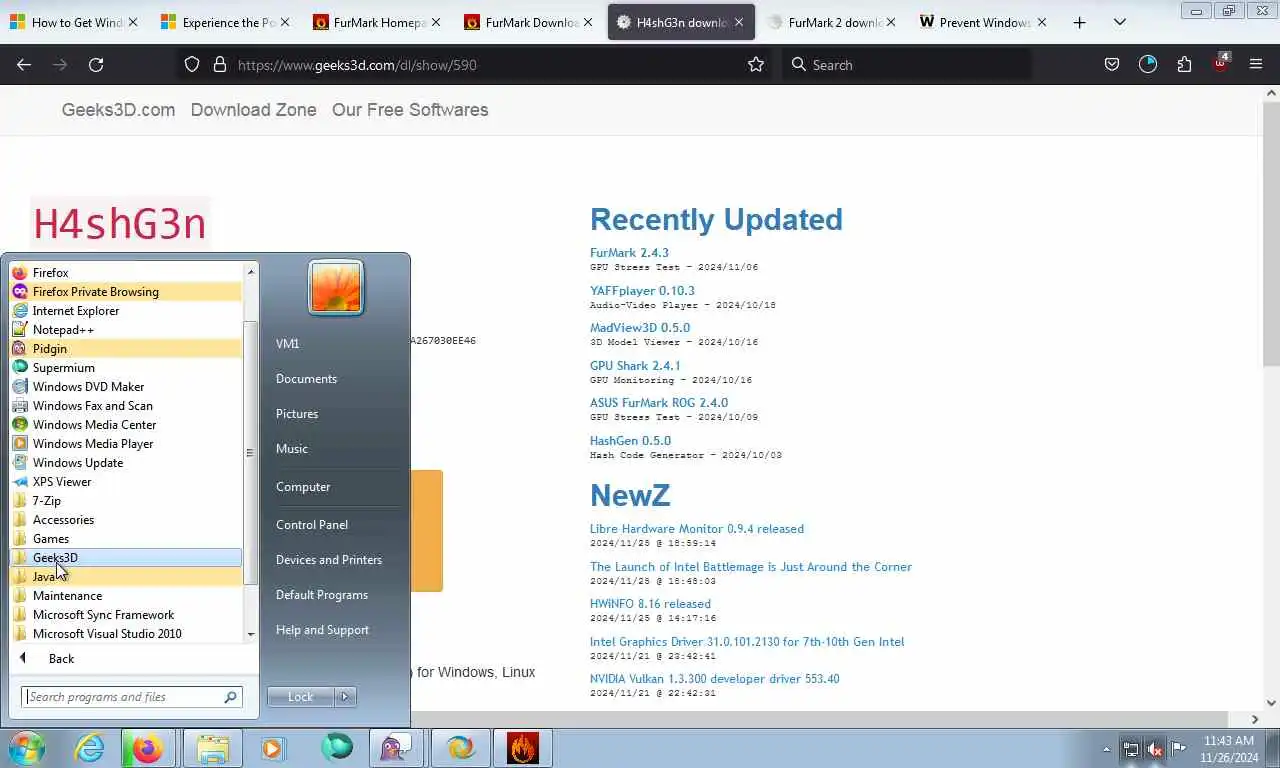Open Windows Update from programs list
Screen dimensions: 1280x768
click(x=125, y=463)
